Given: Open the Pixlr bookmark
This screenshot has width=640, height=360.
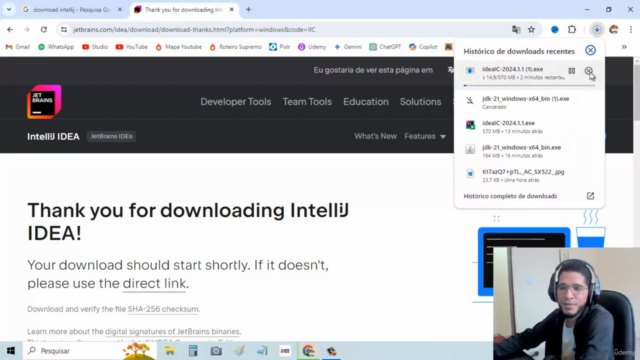Looking at the screenshot, I should [x=280, y=47].
